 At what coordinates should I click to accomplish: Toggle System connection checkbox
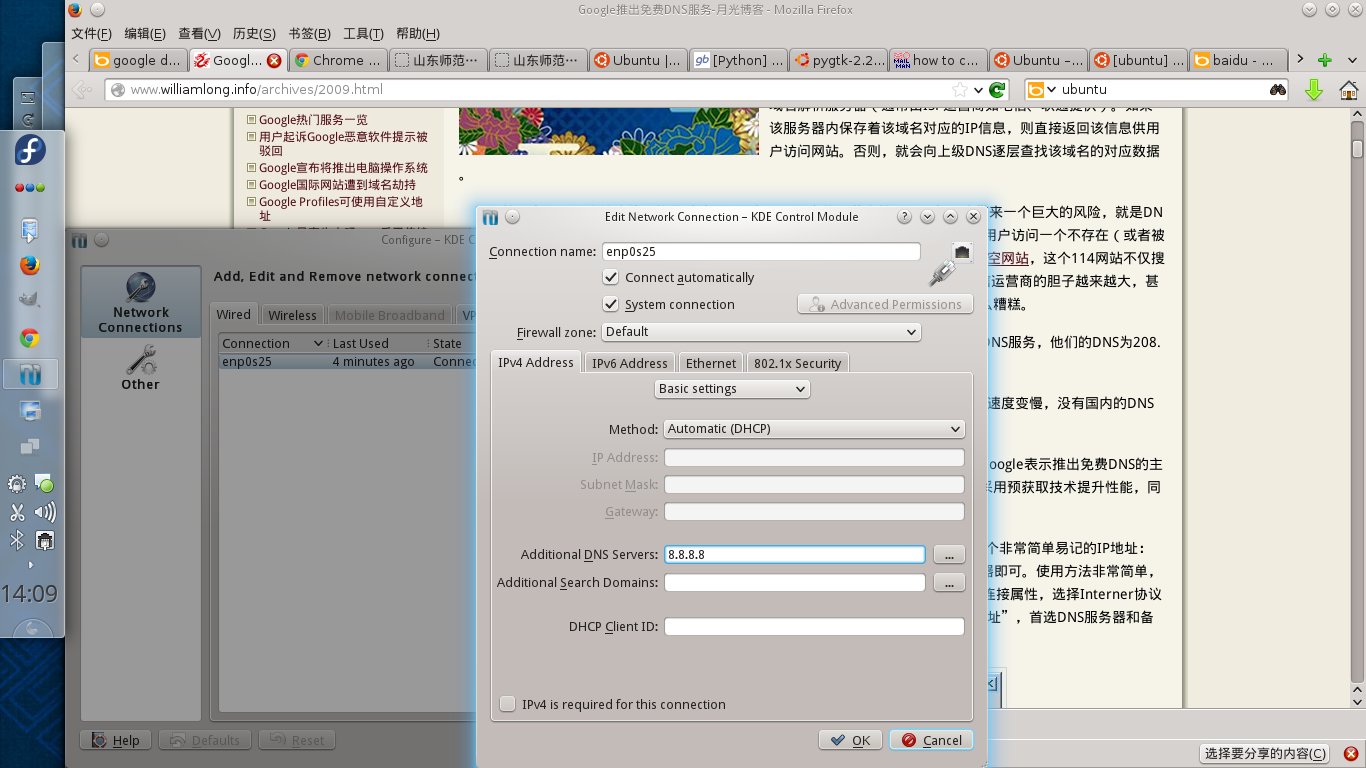tap(611, 304)
